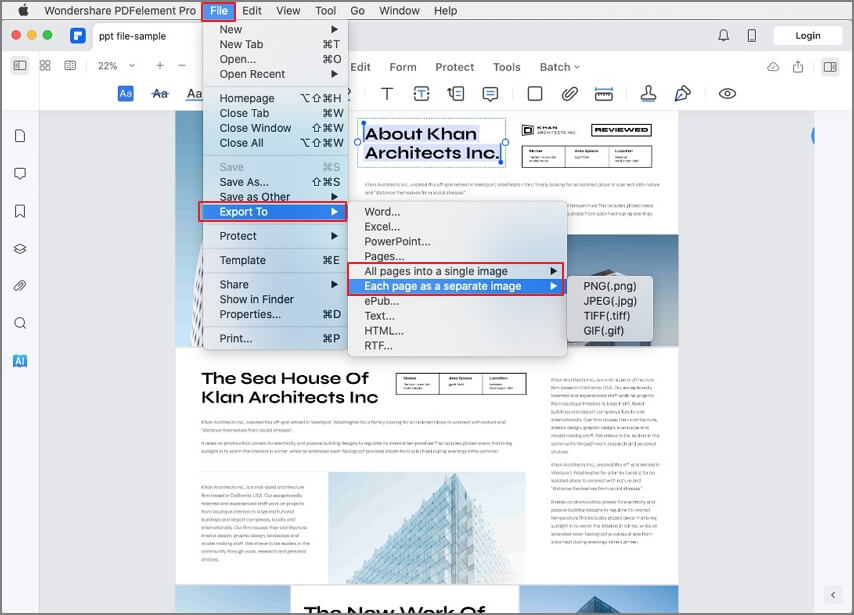Select the two-page reading view icon
Screen dimensions: 854x615
click(x=70, y=65)
